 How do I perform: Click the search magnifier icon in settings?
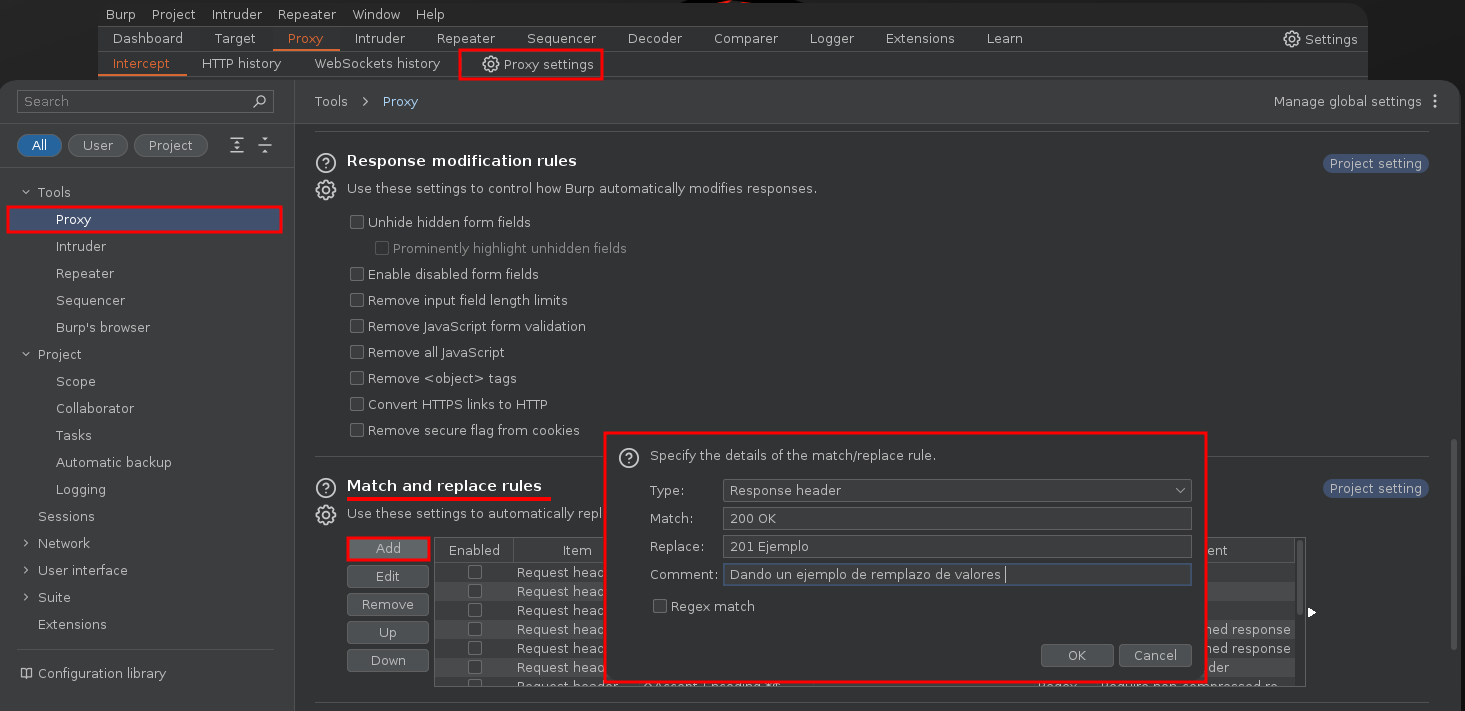tap(260, 101)
